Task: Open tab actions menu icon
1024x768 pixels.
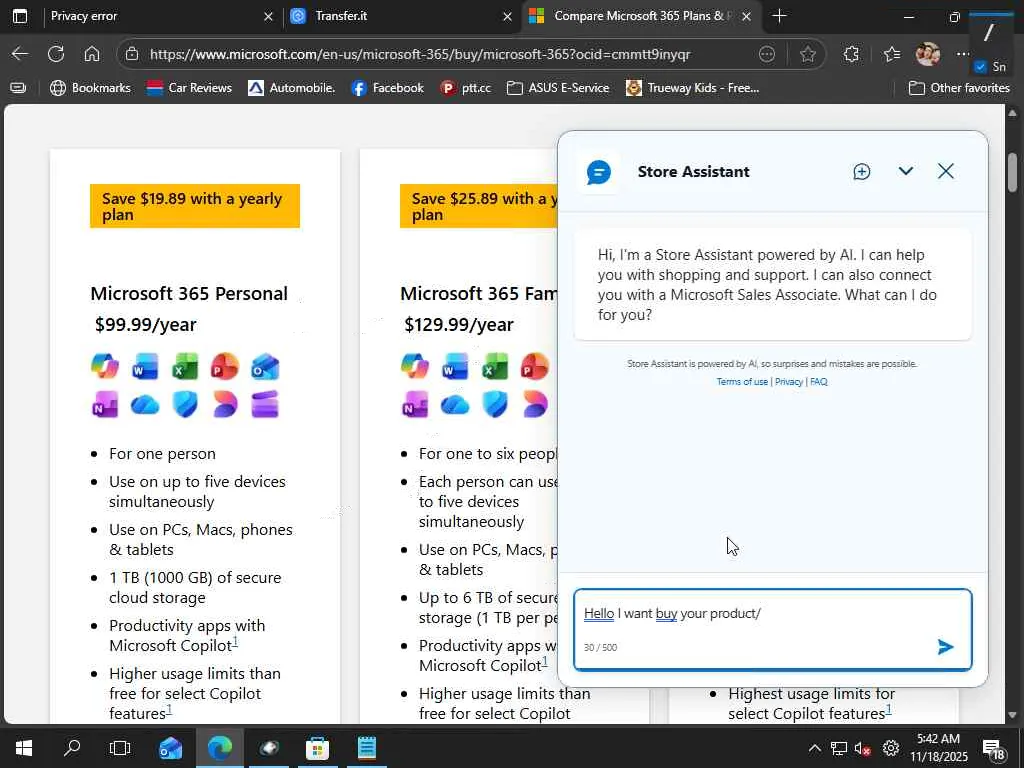Action: click(x=20, y=16)
